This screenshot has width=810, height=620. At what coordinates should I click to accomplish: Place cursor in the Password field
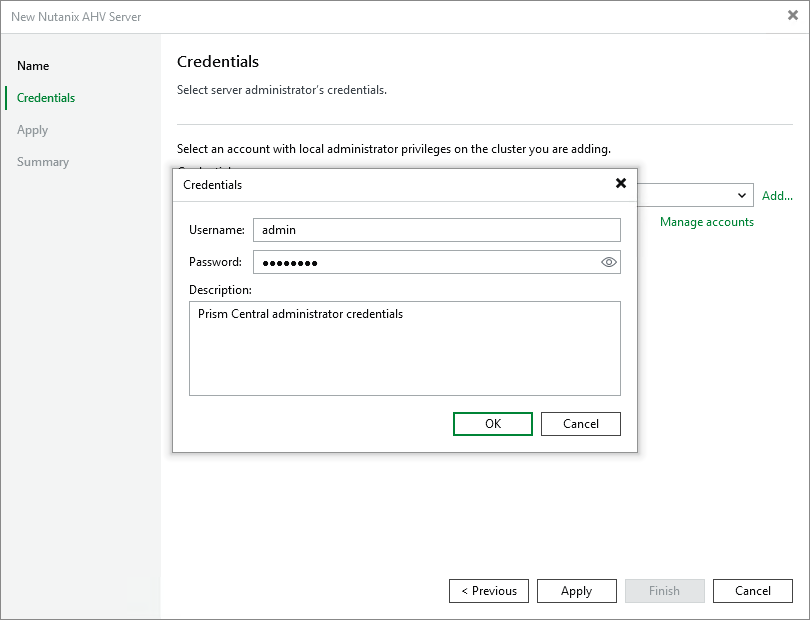click(x=420, y=261)
